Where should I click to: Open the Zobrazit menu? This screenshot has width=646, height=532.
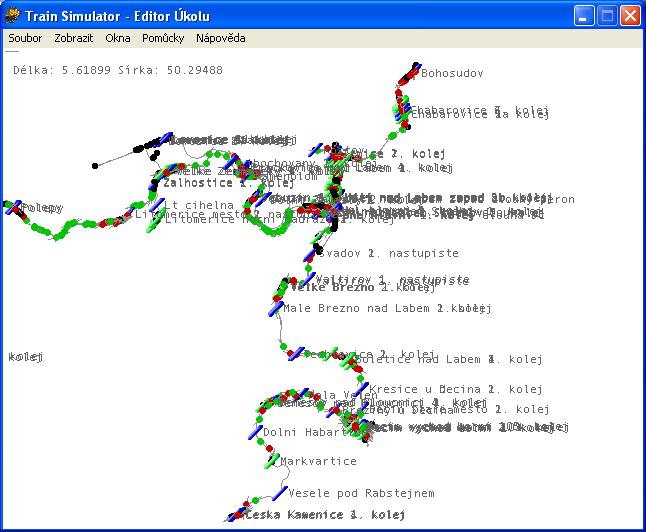[74, 38]
